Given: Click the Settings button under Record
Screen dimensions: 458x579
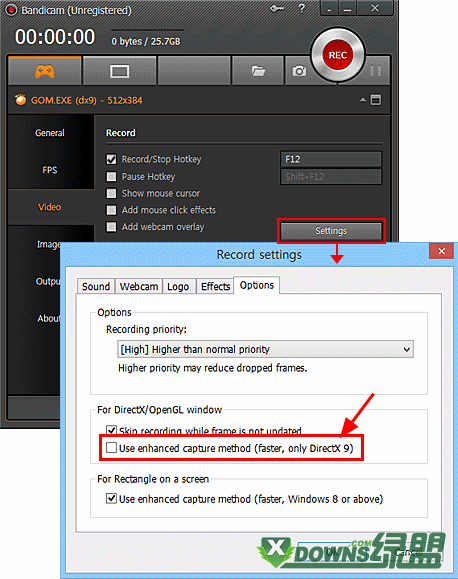Looking at the screenshot, I should point(331,231).
